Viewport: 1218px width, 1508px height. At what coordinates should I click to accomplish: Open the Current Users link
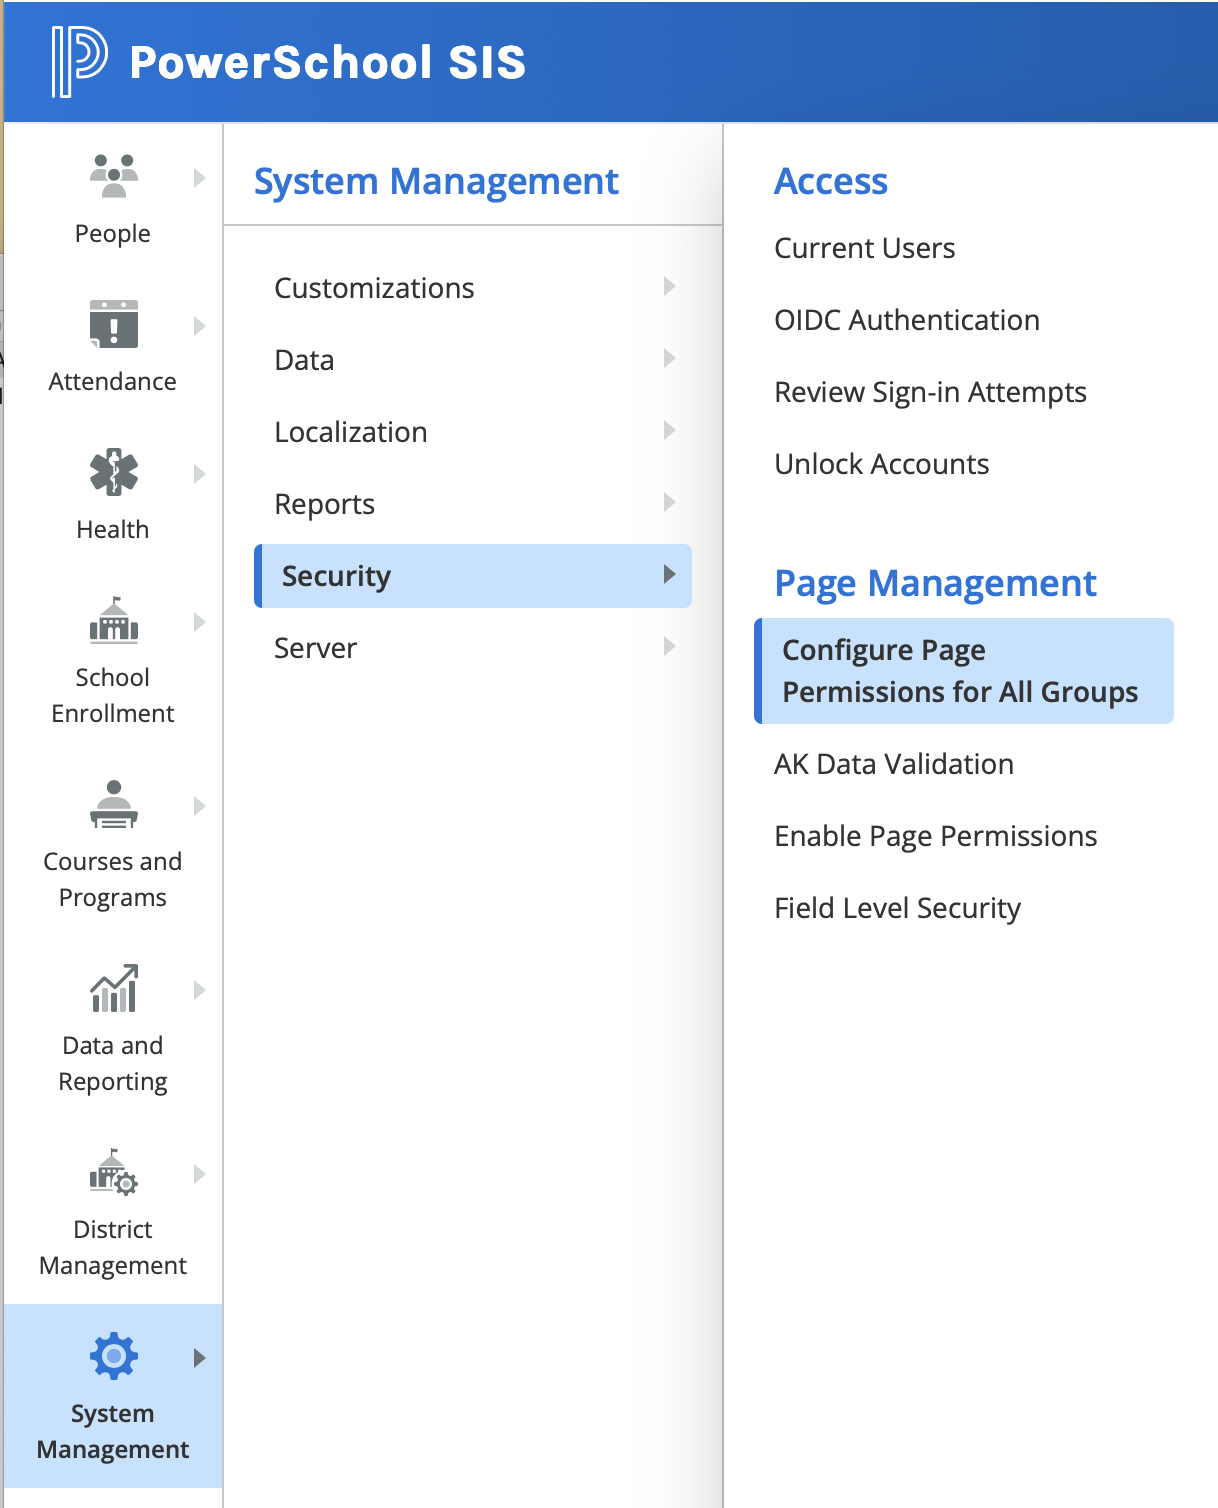pos(865,248)
